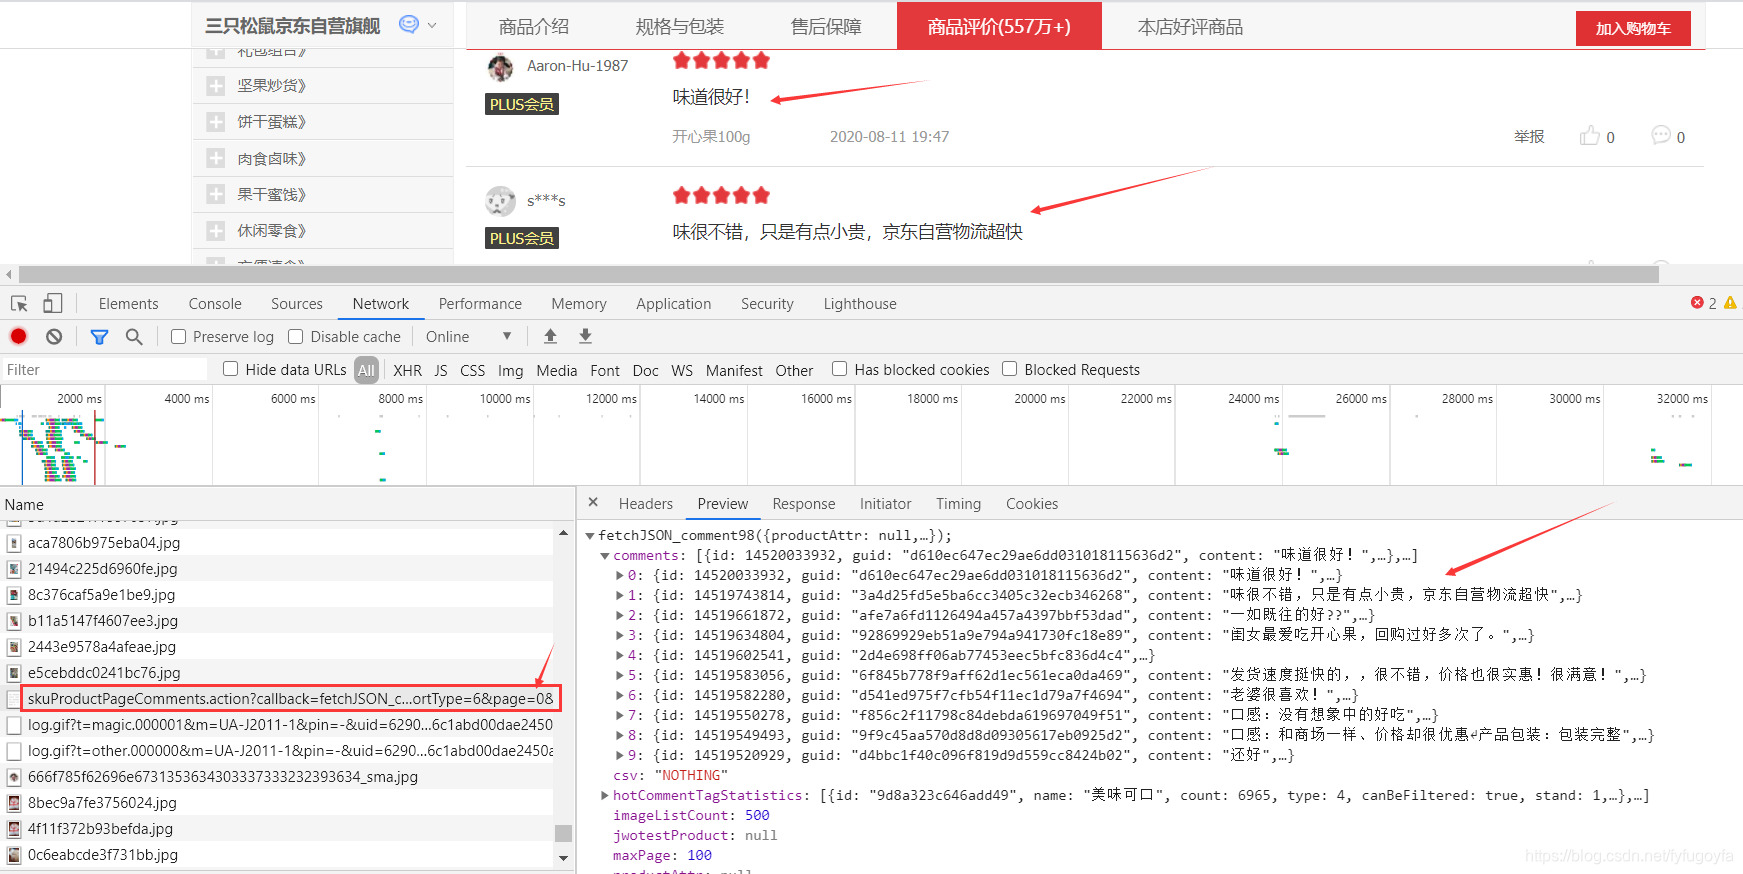This screenshot has width=1743, height=874.
Task: Clear the network log icon
Action: coord(54,336)
